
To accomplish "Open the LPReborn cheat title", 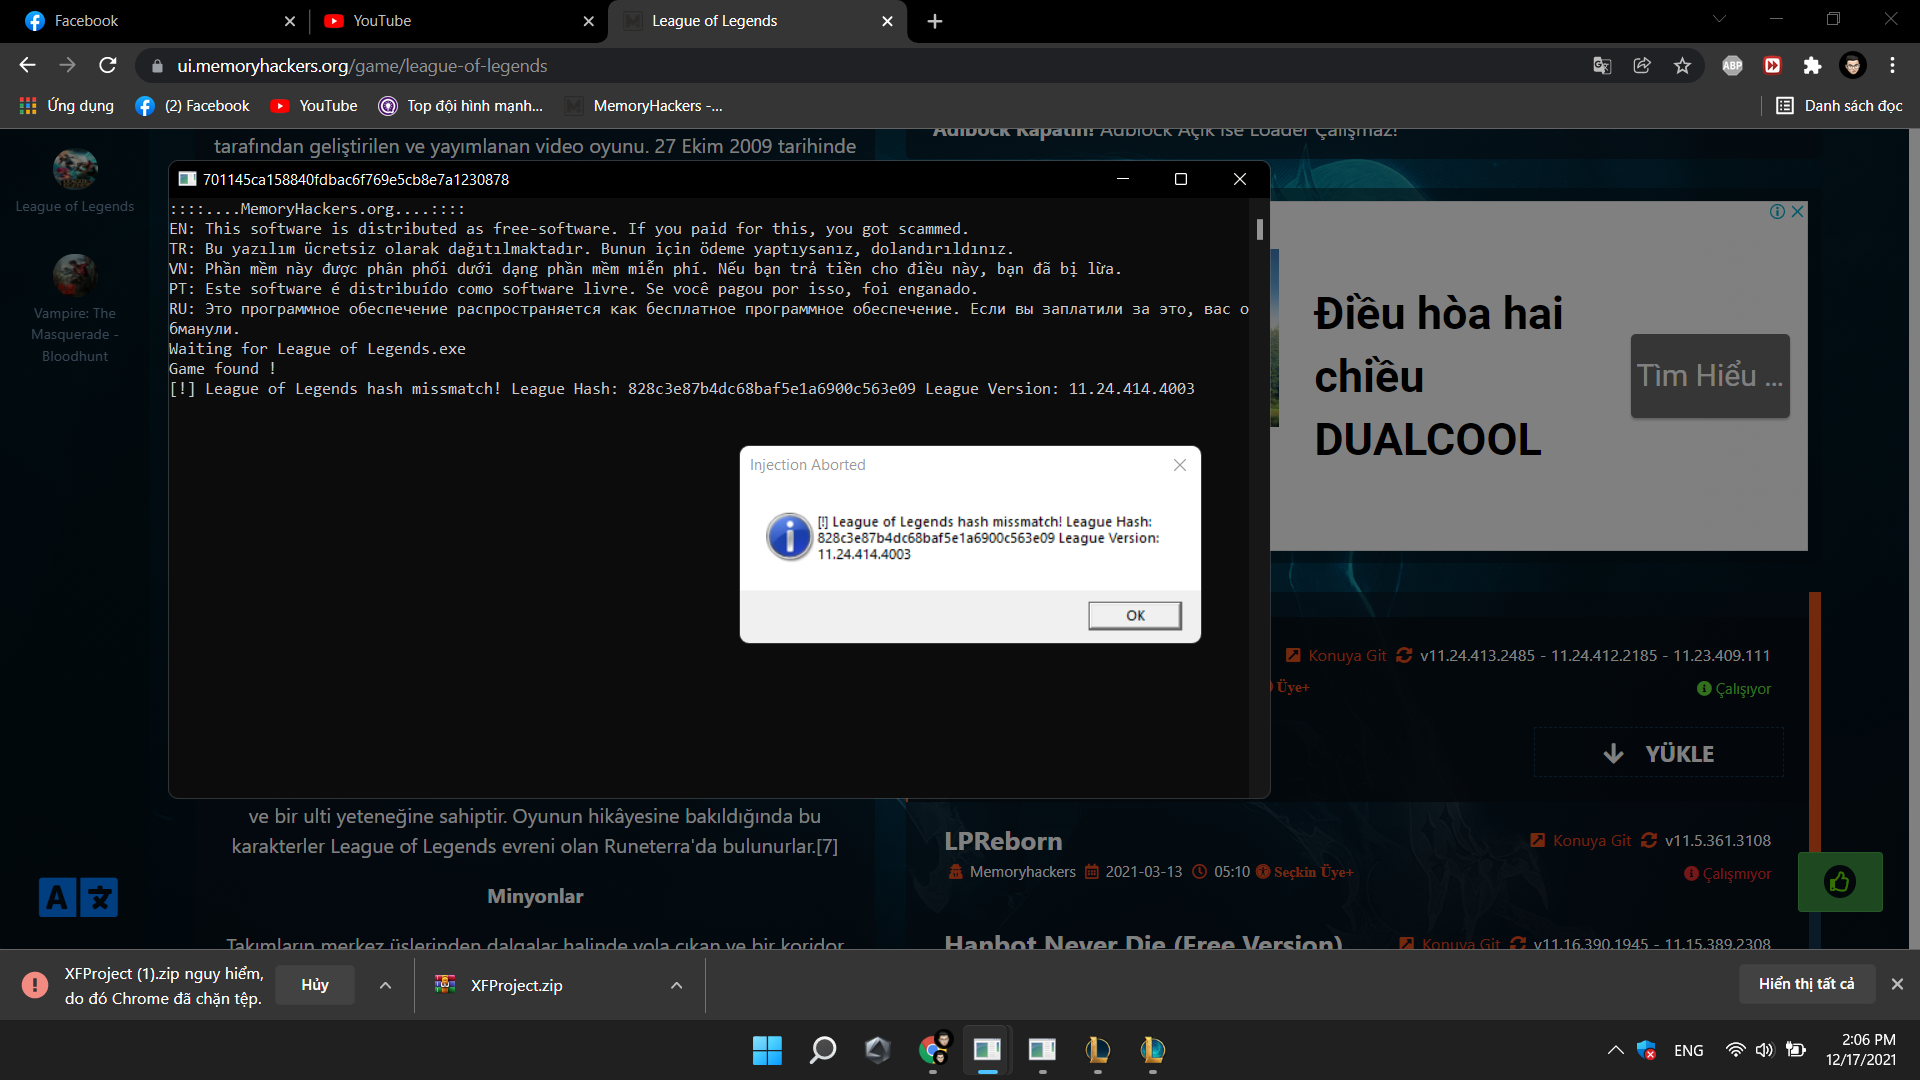I will (1003, 841).
